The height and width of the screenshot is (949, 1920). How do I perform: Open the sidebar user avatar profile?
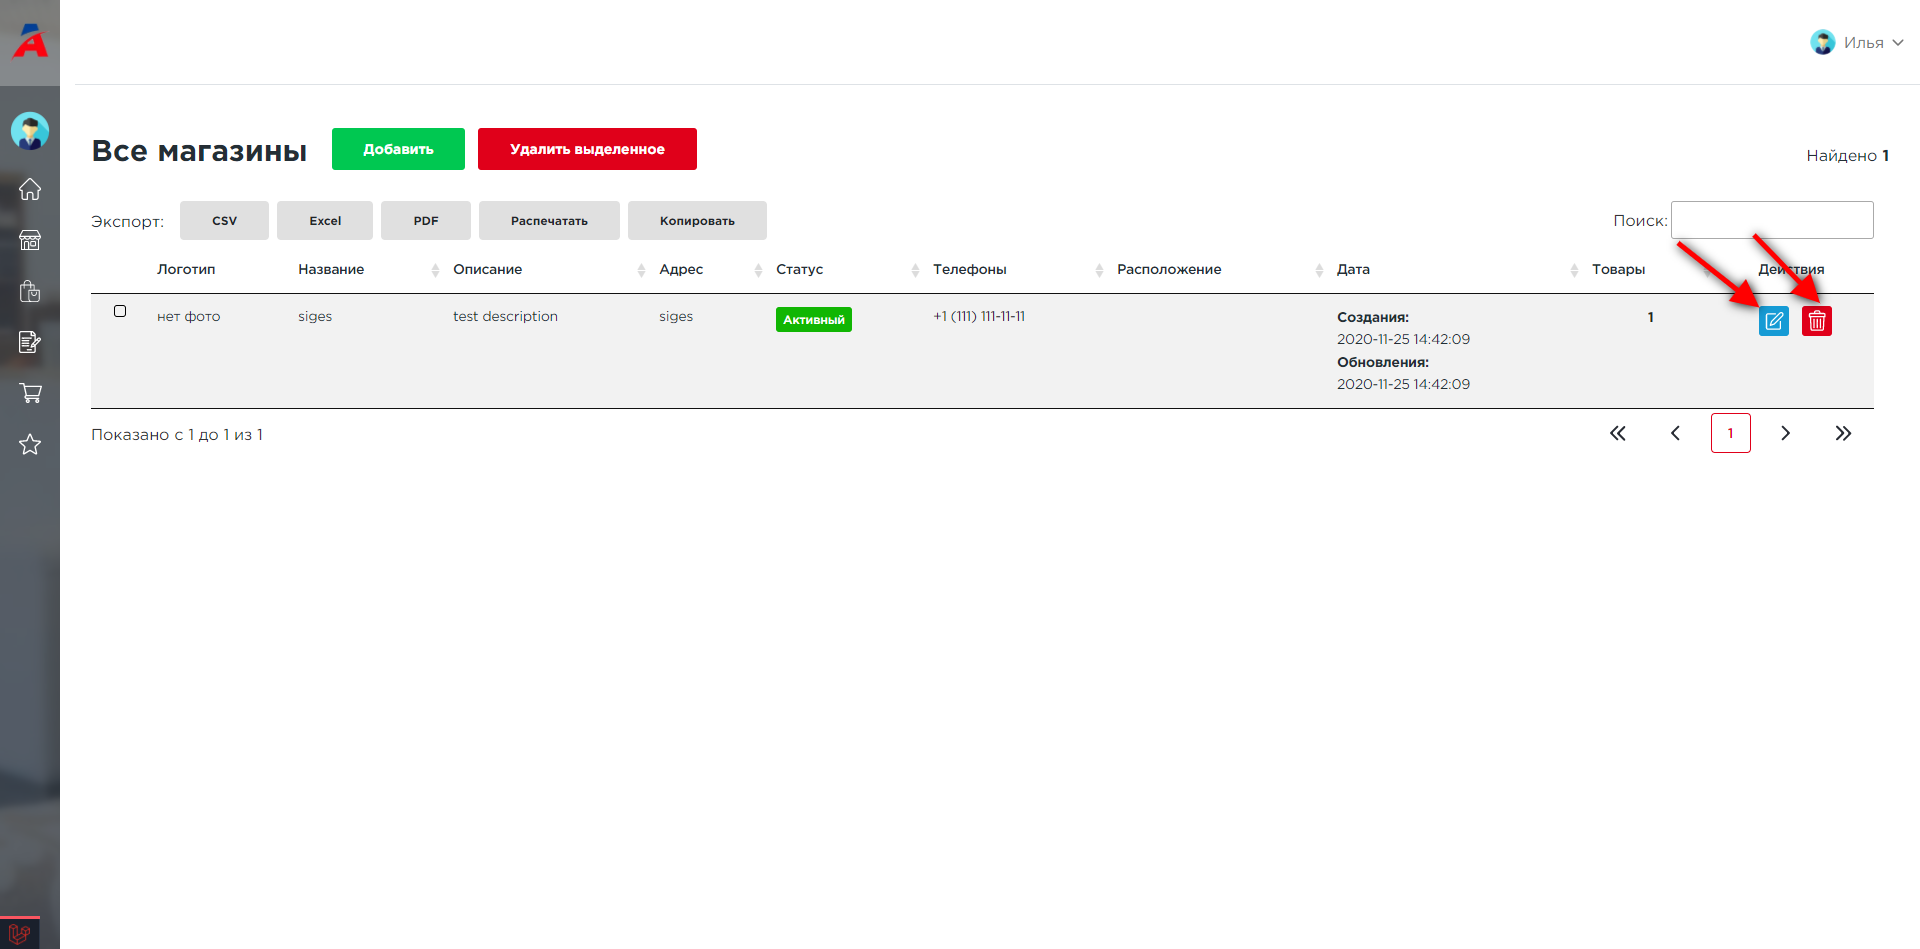30,131
